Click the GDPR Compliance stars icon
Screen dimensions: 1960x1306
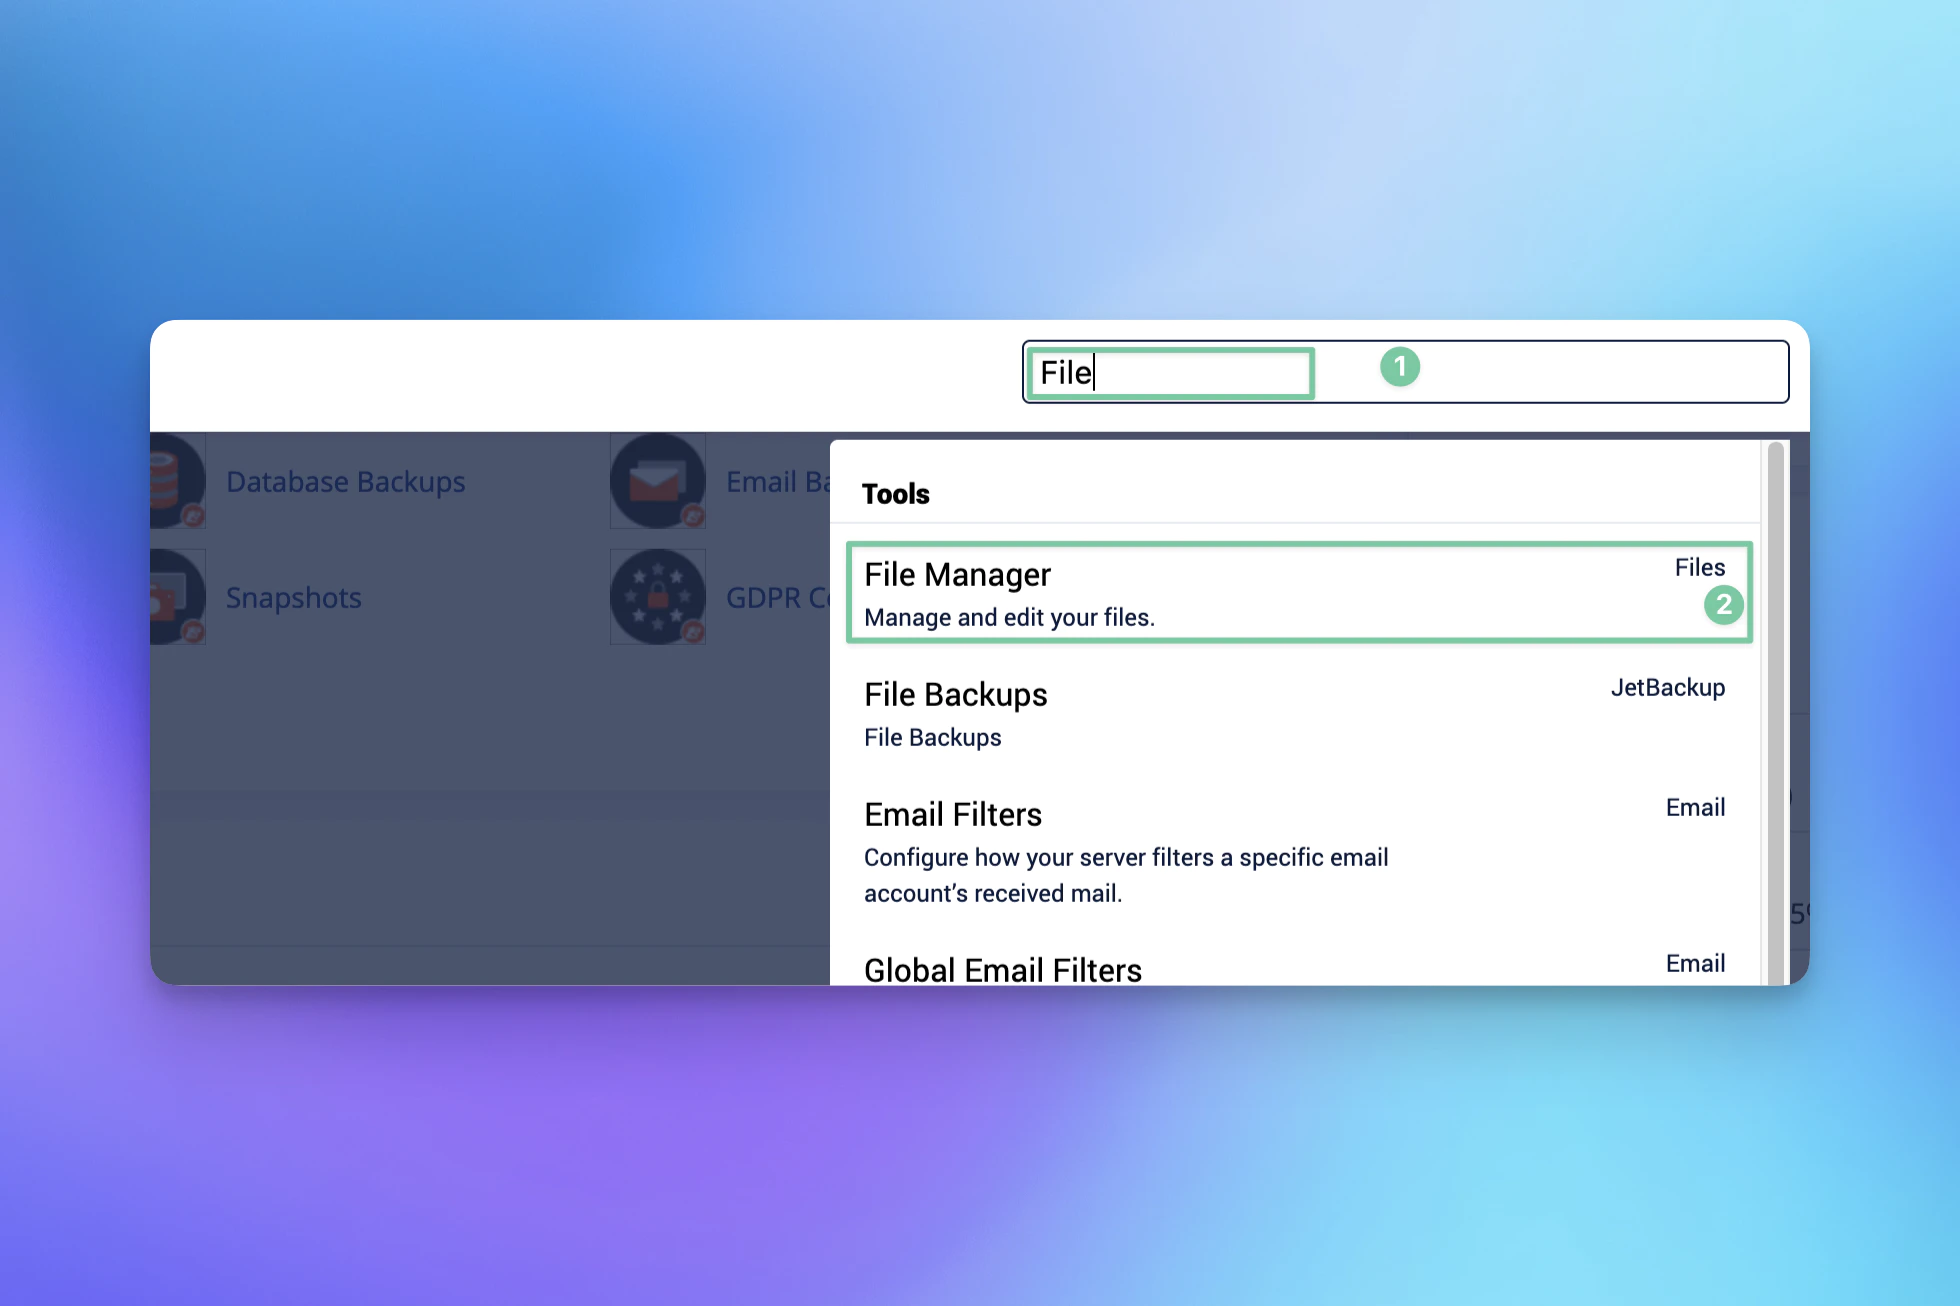(x=658, y=598)
